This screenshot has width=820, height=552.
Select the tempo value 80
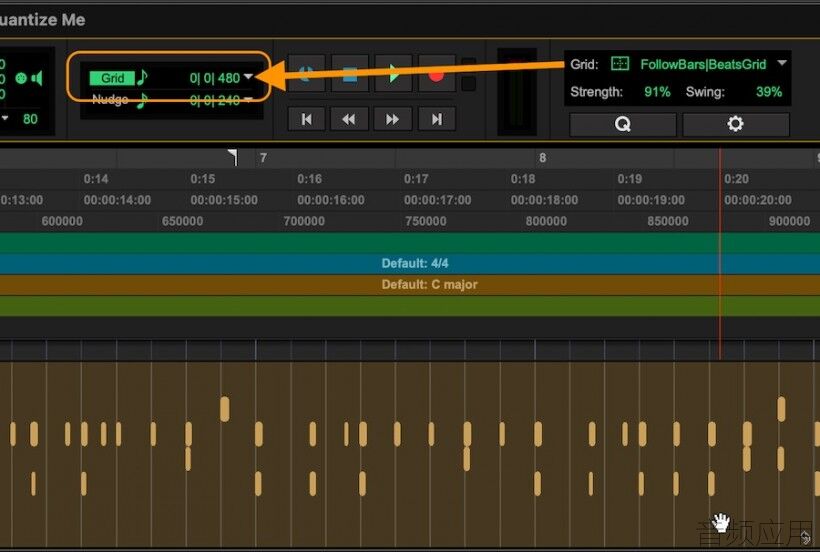(30, 119)
